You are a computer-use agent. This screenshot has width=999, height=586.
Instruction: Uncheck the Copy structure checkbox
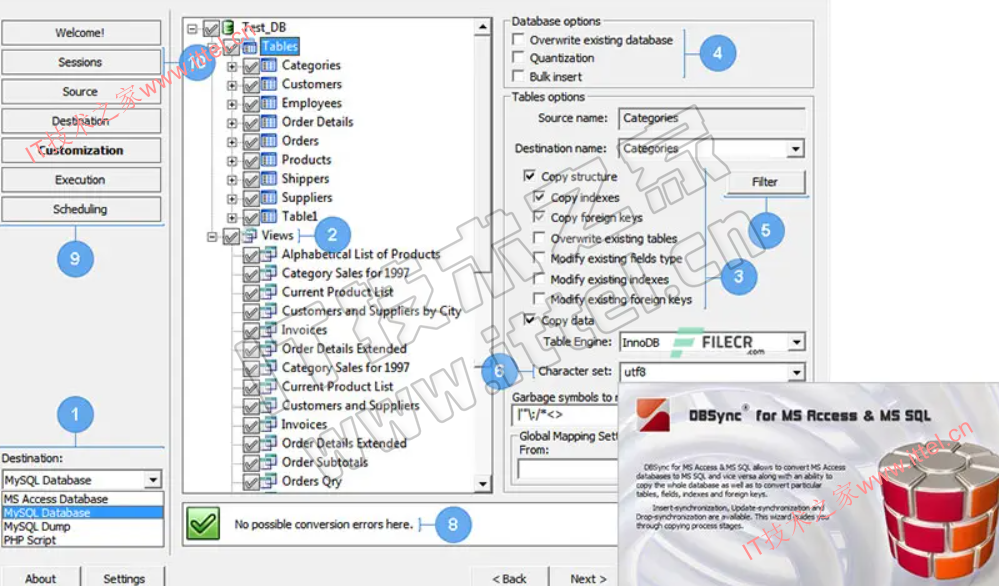coord(529,176)
